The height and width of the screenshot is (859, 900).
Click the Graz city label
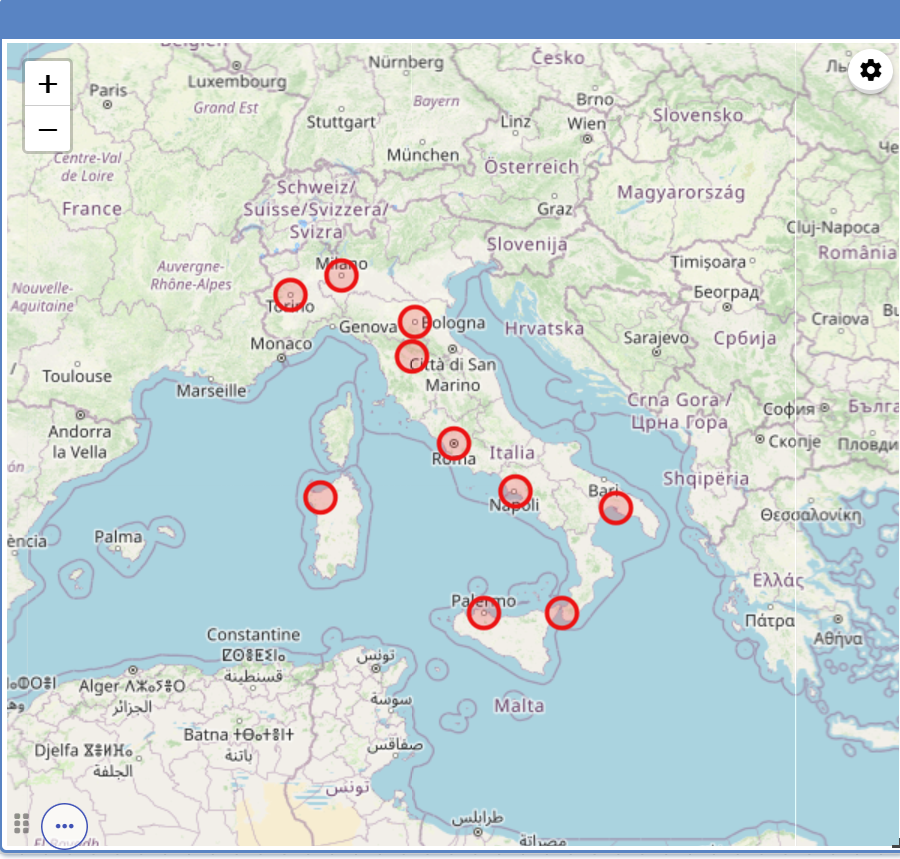(554, 209)
